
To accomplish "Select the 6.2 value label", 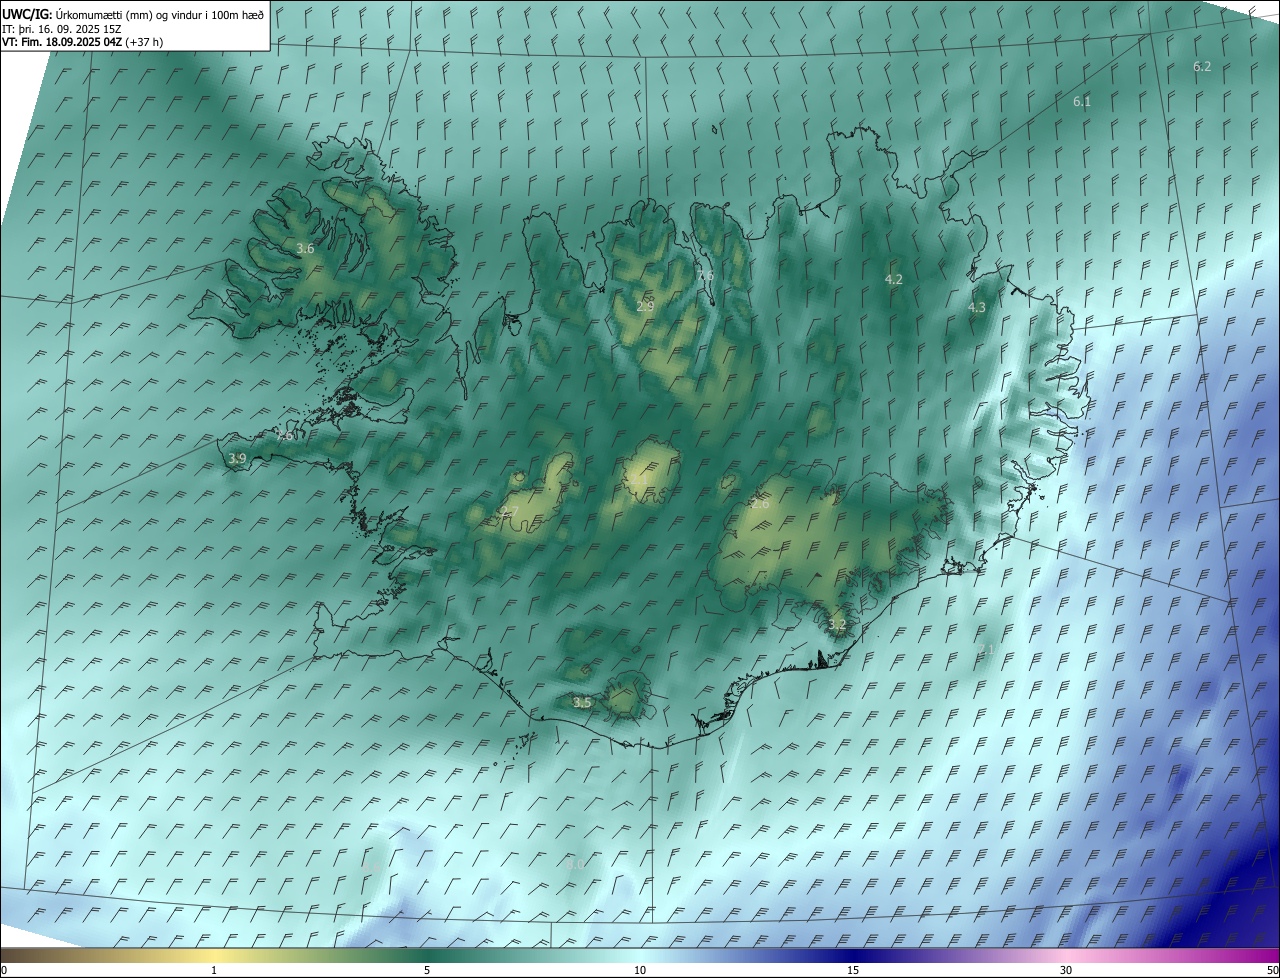I will coord(1202,67).
